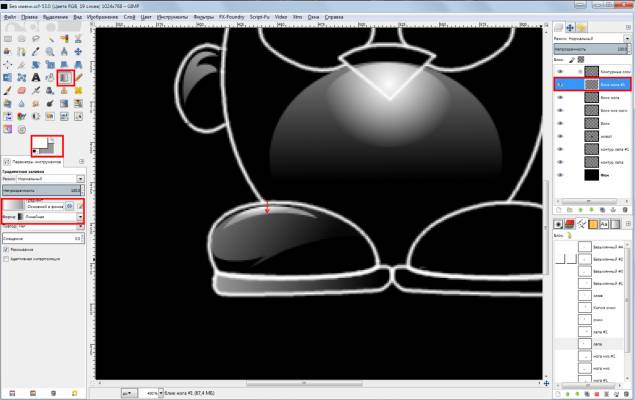635x400 pixels.
Task: Select the Move tool
Action: tap(78, 51)
